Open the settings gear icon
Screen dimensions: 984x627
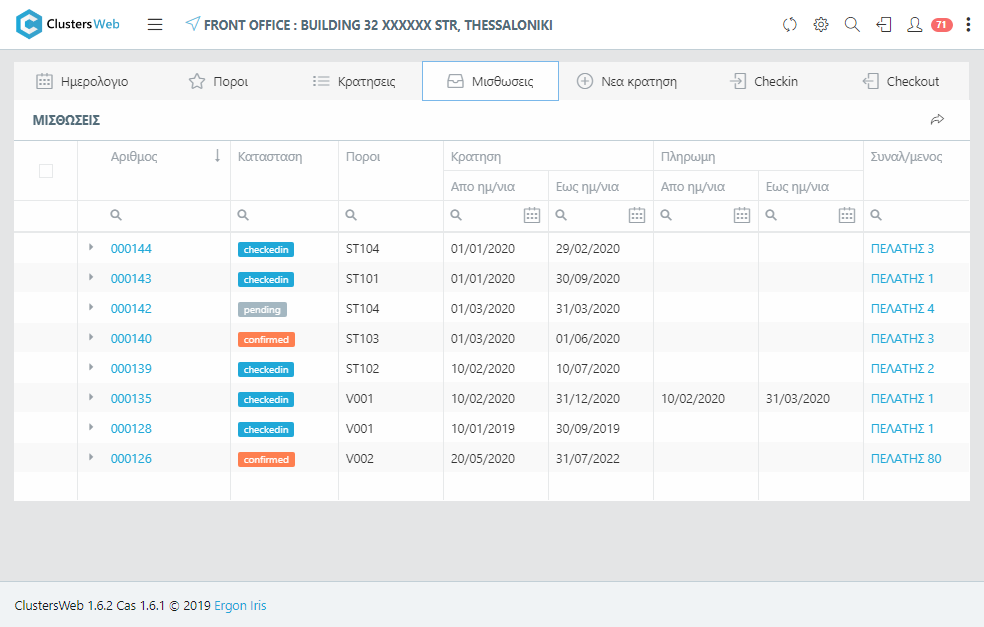coord(821,25)
